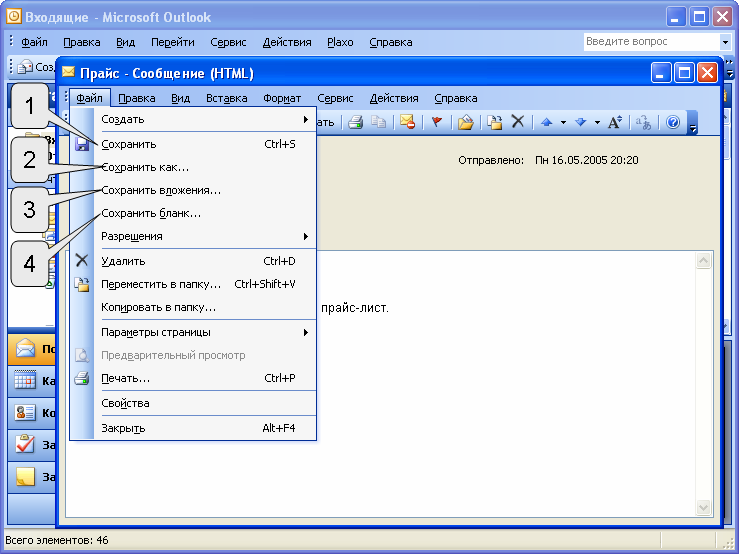The width and height of the screenshot is (739, 554).
Task: Click the X icon beside Удалить
Action: pos(82,260)
